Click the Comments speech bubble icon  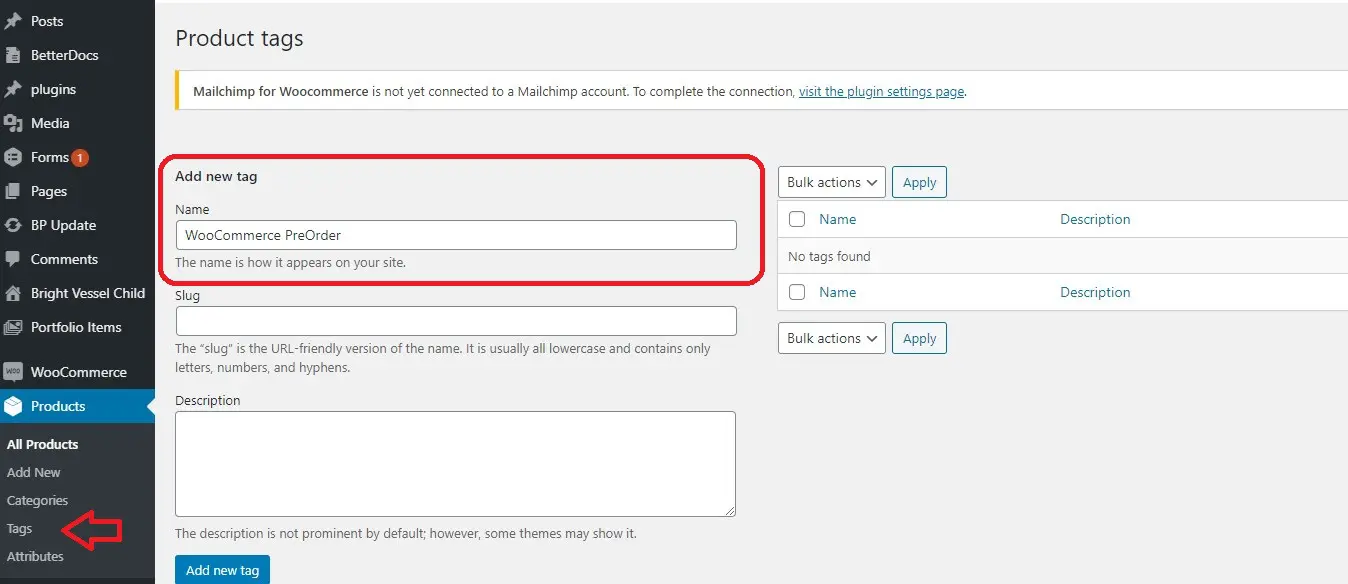13,259
